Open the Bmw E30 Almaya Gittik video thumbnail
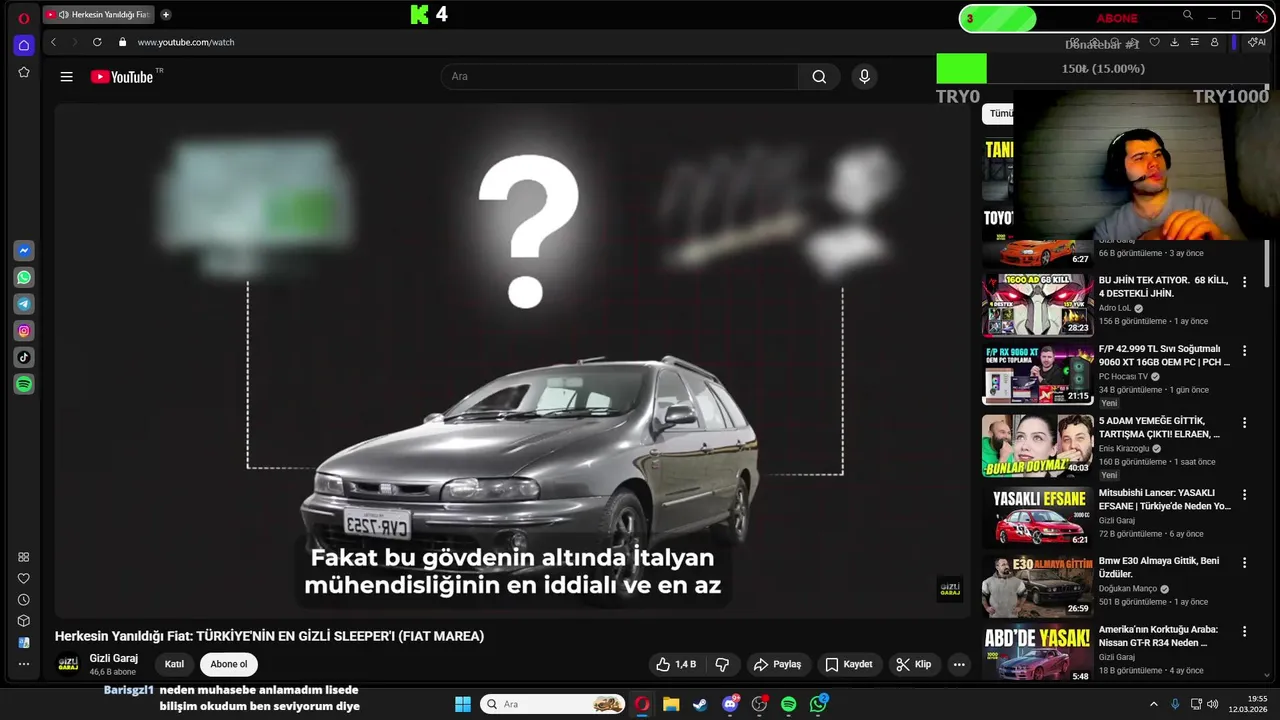This screenshot has width=1280, height=720. (1037, 586)
